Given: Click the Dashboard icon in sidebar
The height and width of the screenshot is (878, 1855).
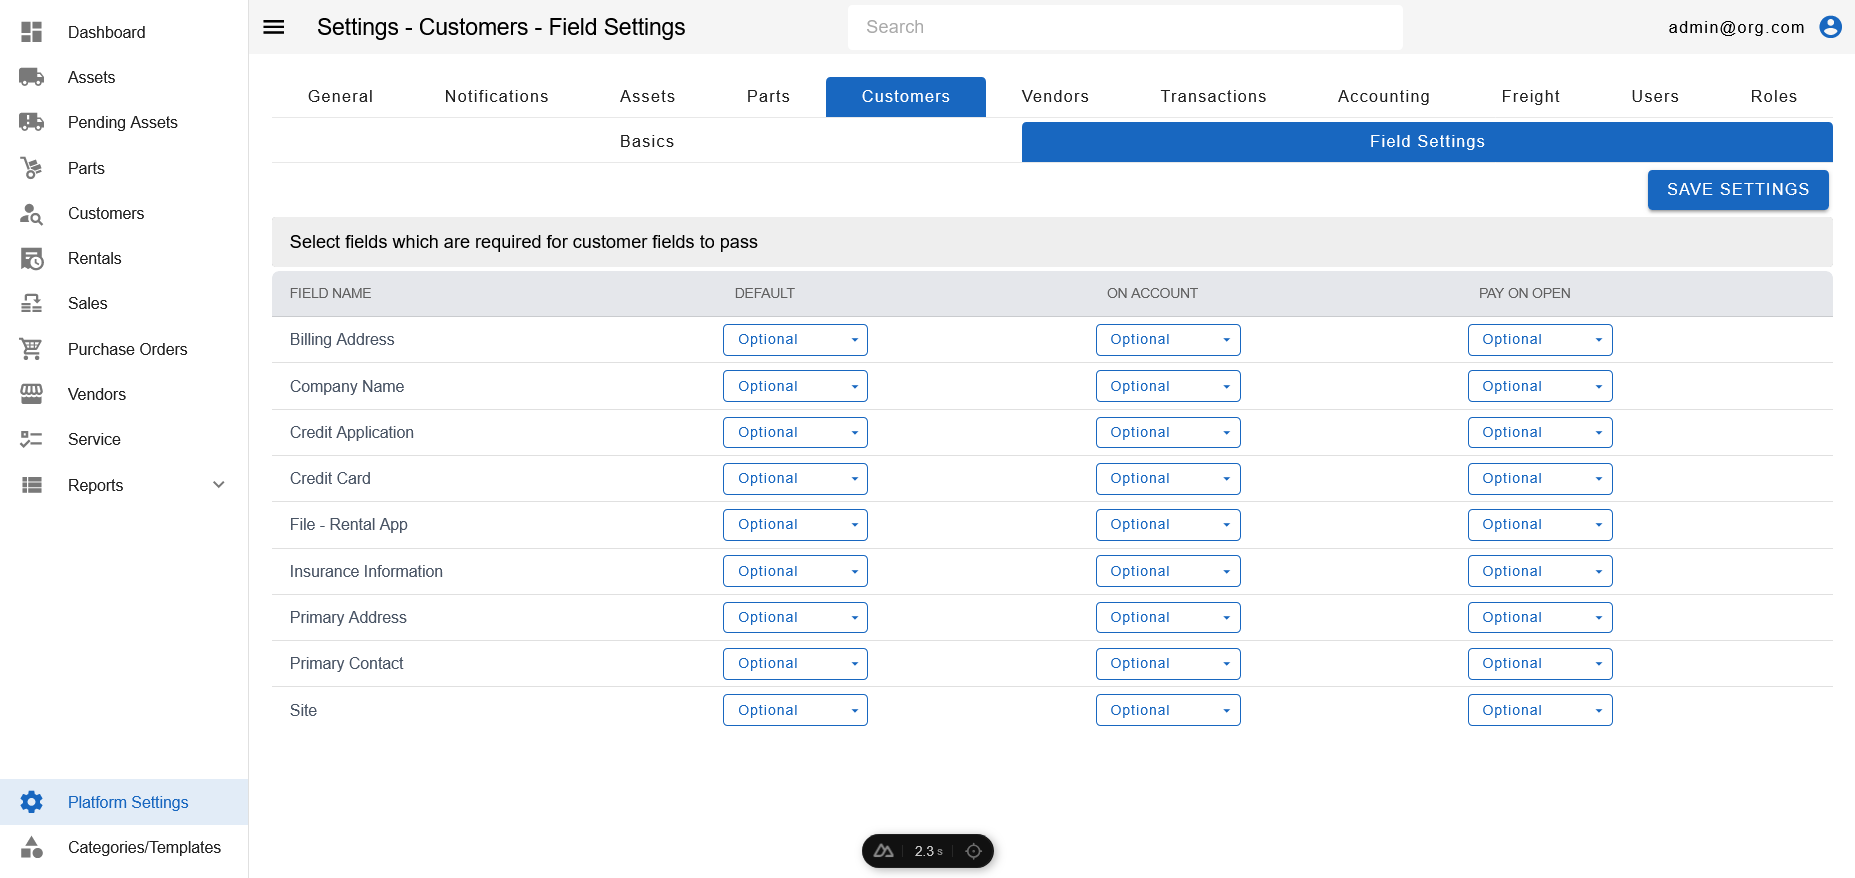Looking at the screenshot, I should point(32,32).
